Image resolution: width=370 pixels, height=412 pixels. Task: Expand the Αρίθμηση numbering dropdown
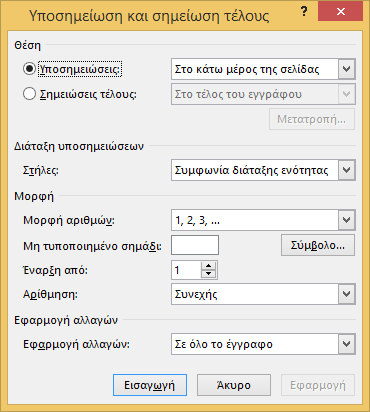pyautogui.click(x=347, y=294)
